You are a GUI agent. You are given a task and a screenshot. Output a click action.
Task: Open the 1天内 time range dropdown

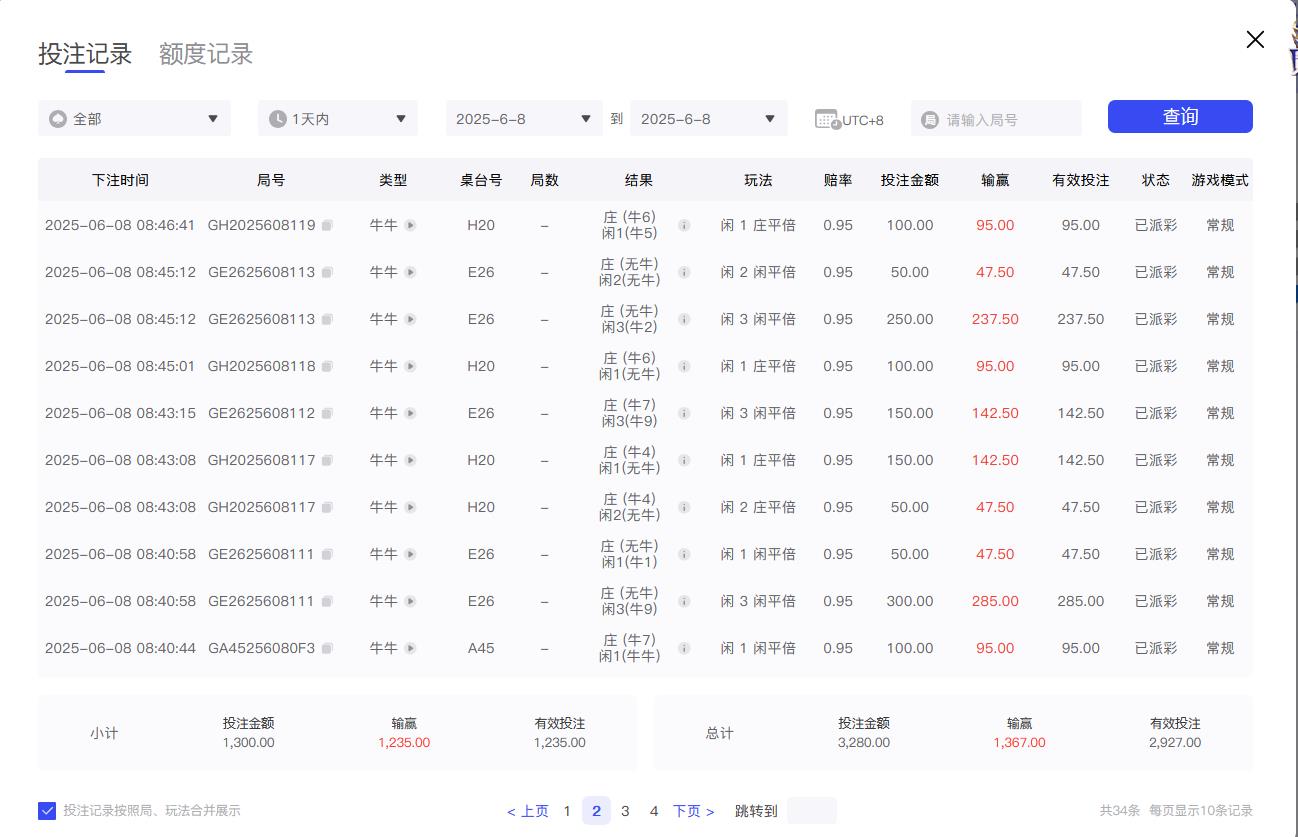tap(337, 118)
